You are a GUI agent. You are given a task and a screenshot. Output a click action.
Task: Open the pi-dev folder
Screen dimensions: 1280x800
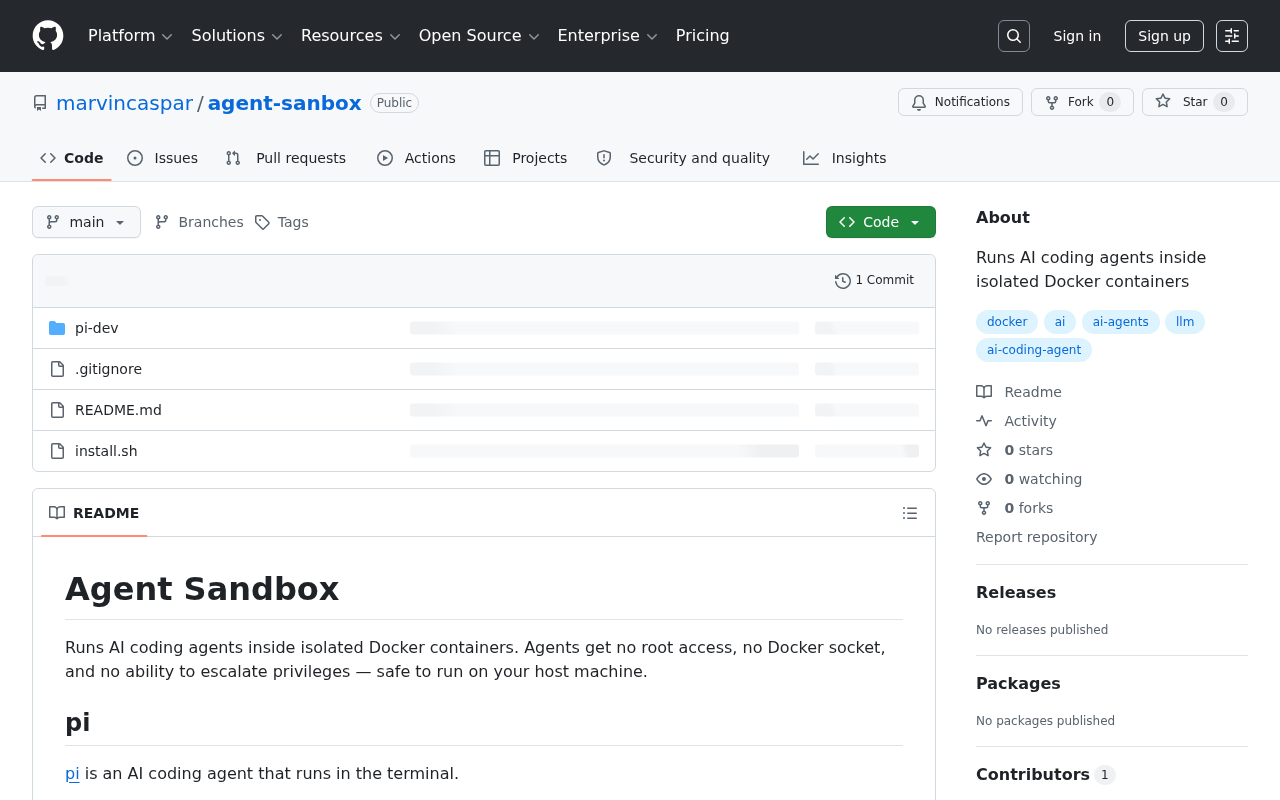coord(97,328)
